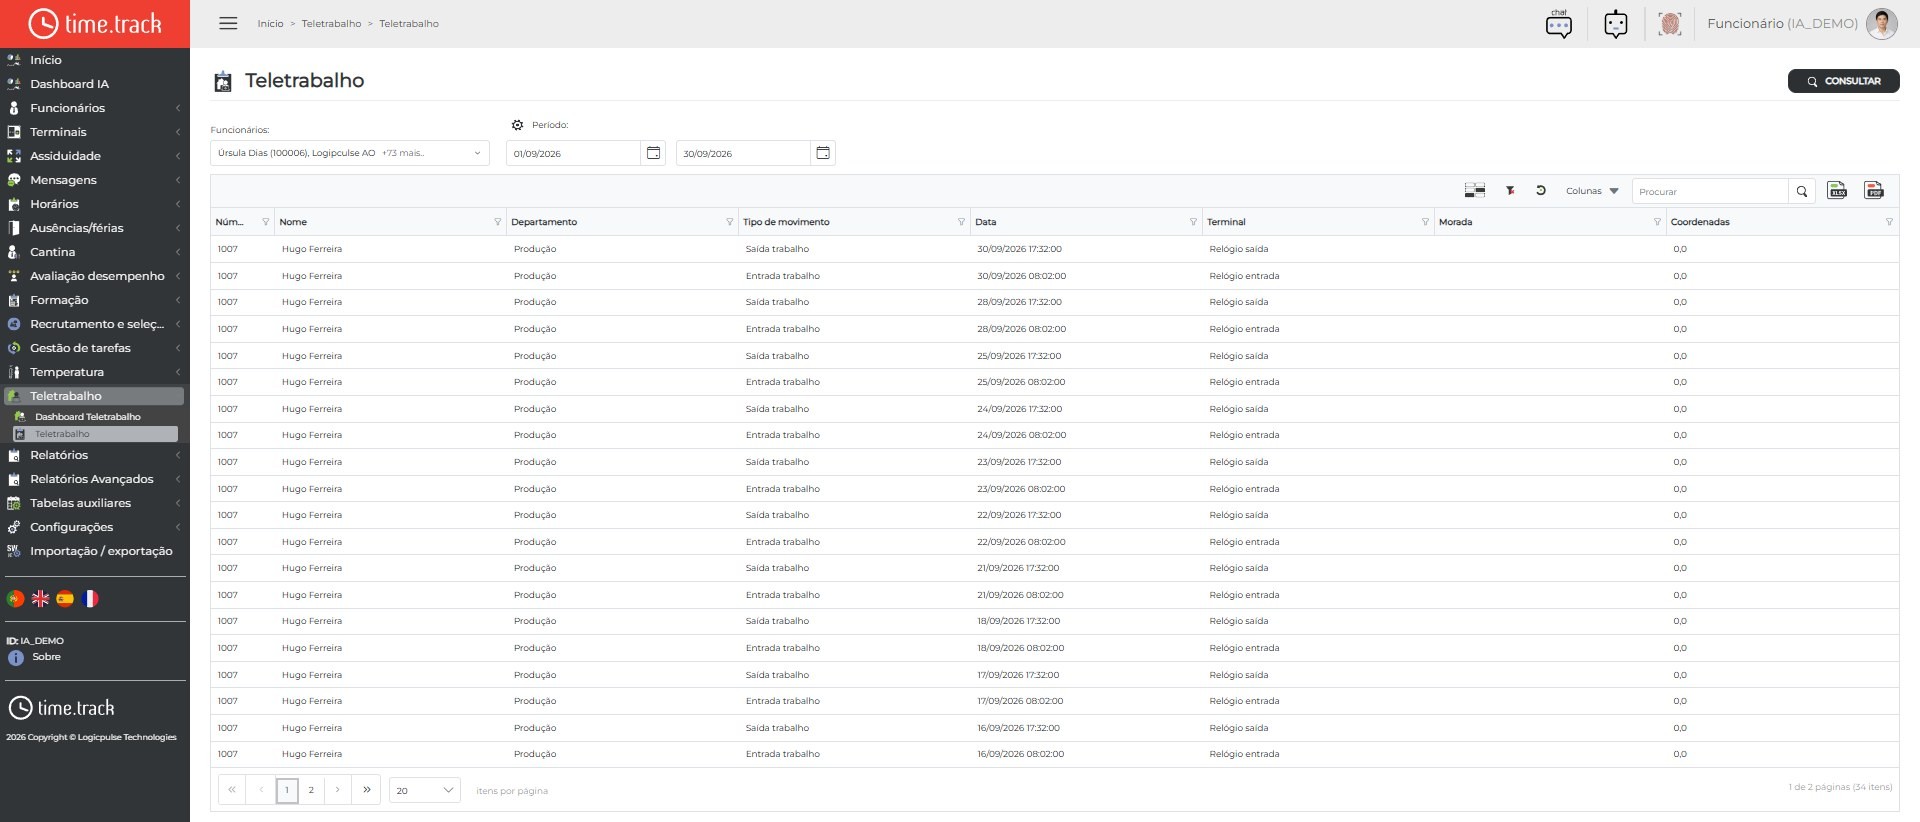Image resolution: width=1920 pixels, height=822 pixels.
Task: Click the start date field 01/09/2026
Action: point(573,153)
